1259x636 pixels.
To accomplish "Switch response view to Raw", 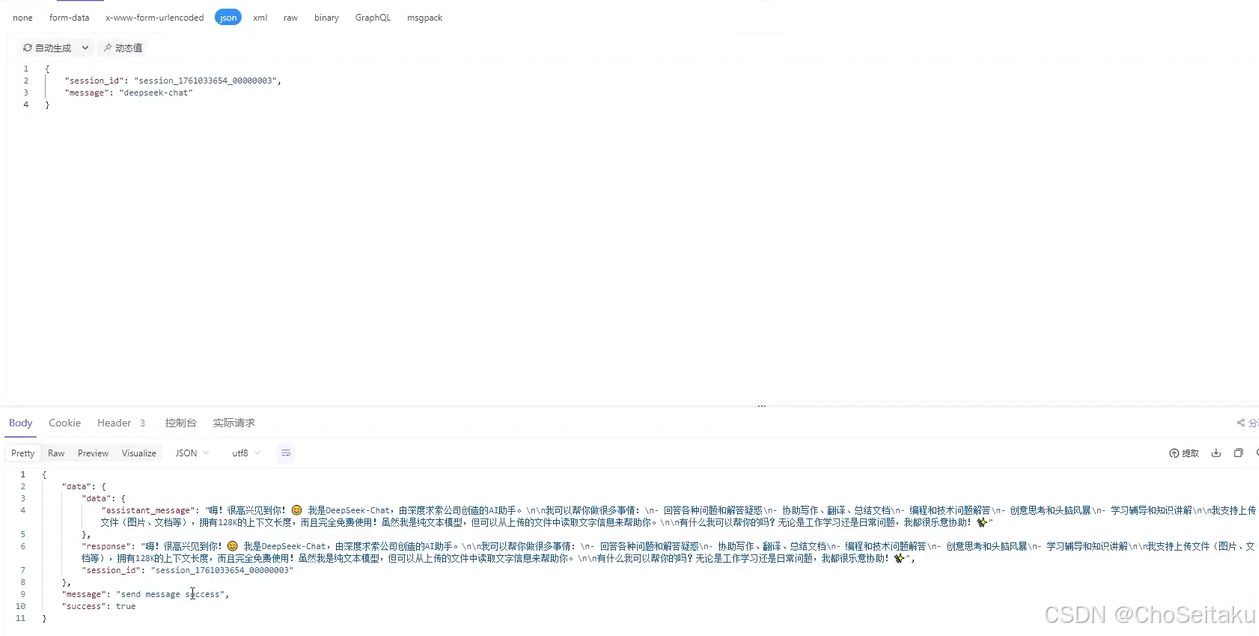I will click(x=56, y=453).
